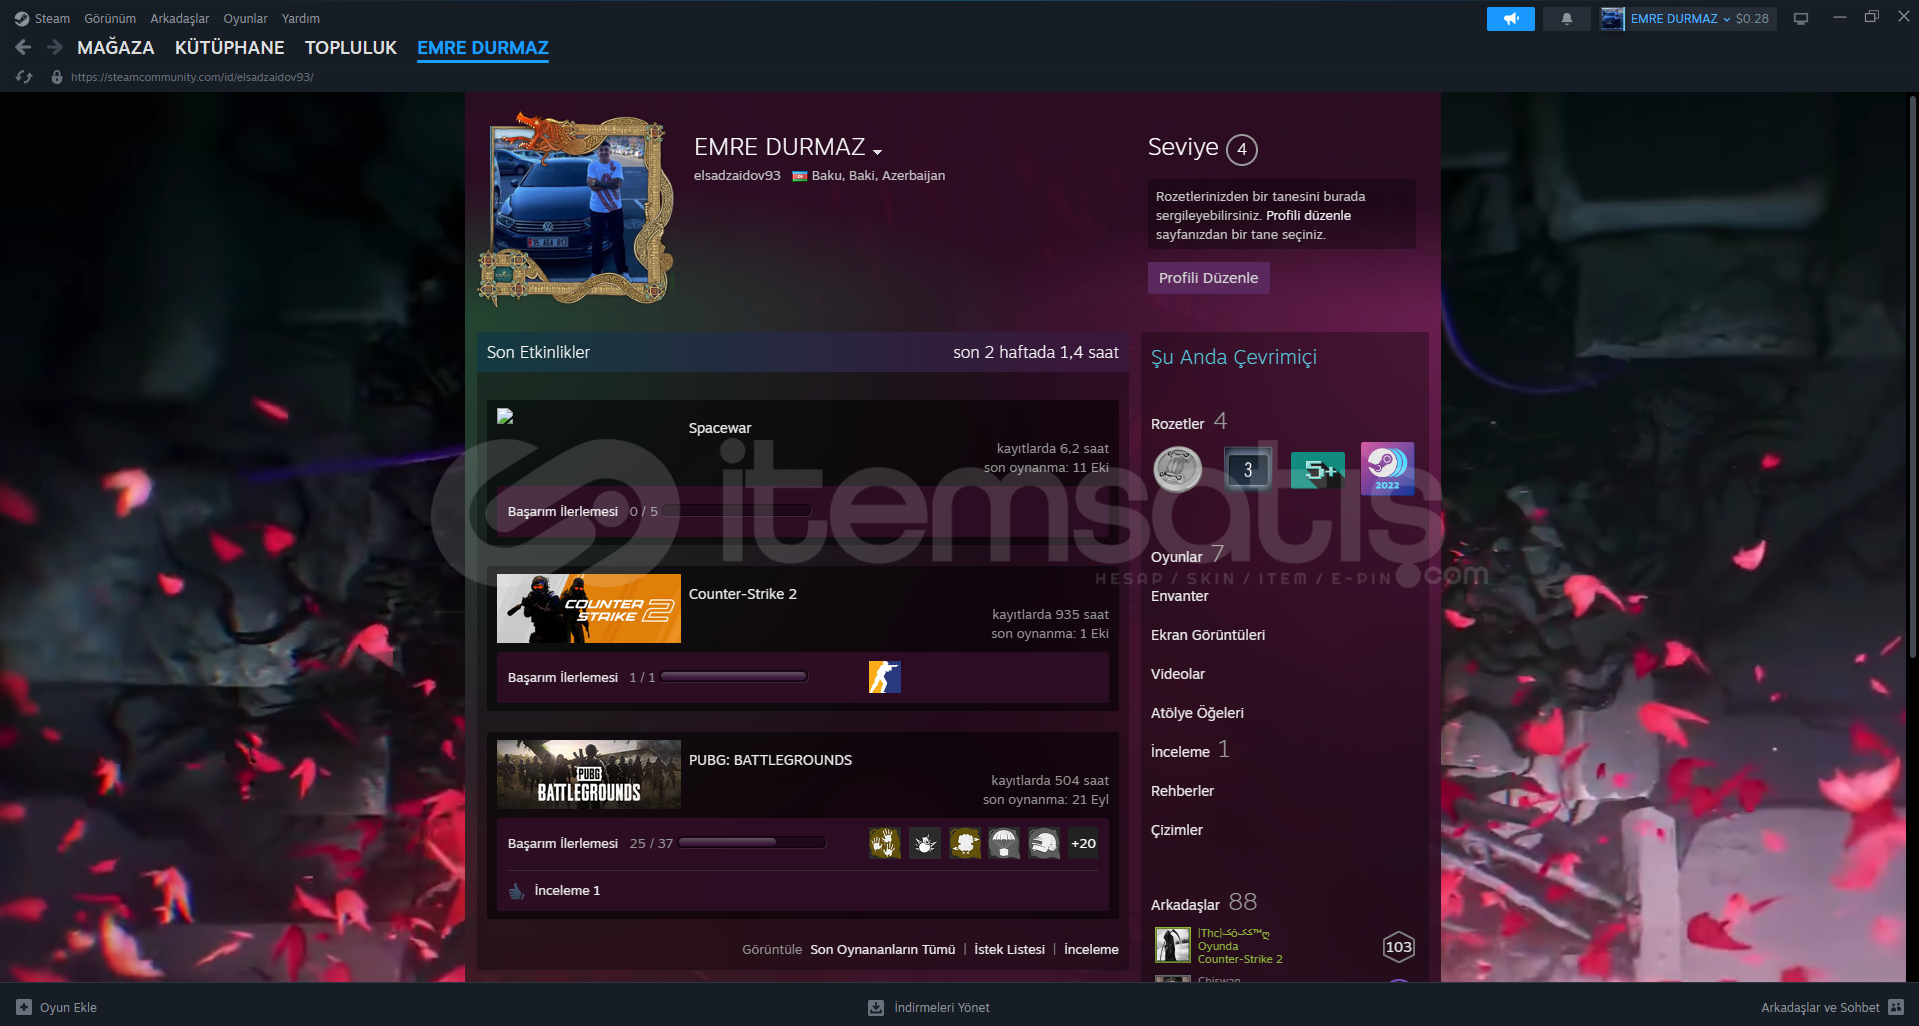The width and height of the screenshot is (1919, 1026).
Task: Switch to Big Picture mode monitor icon
Action: coord(1801,19)
